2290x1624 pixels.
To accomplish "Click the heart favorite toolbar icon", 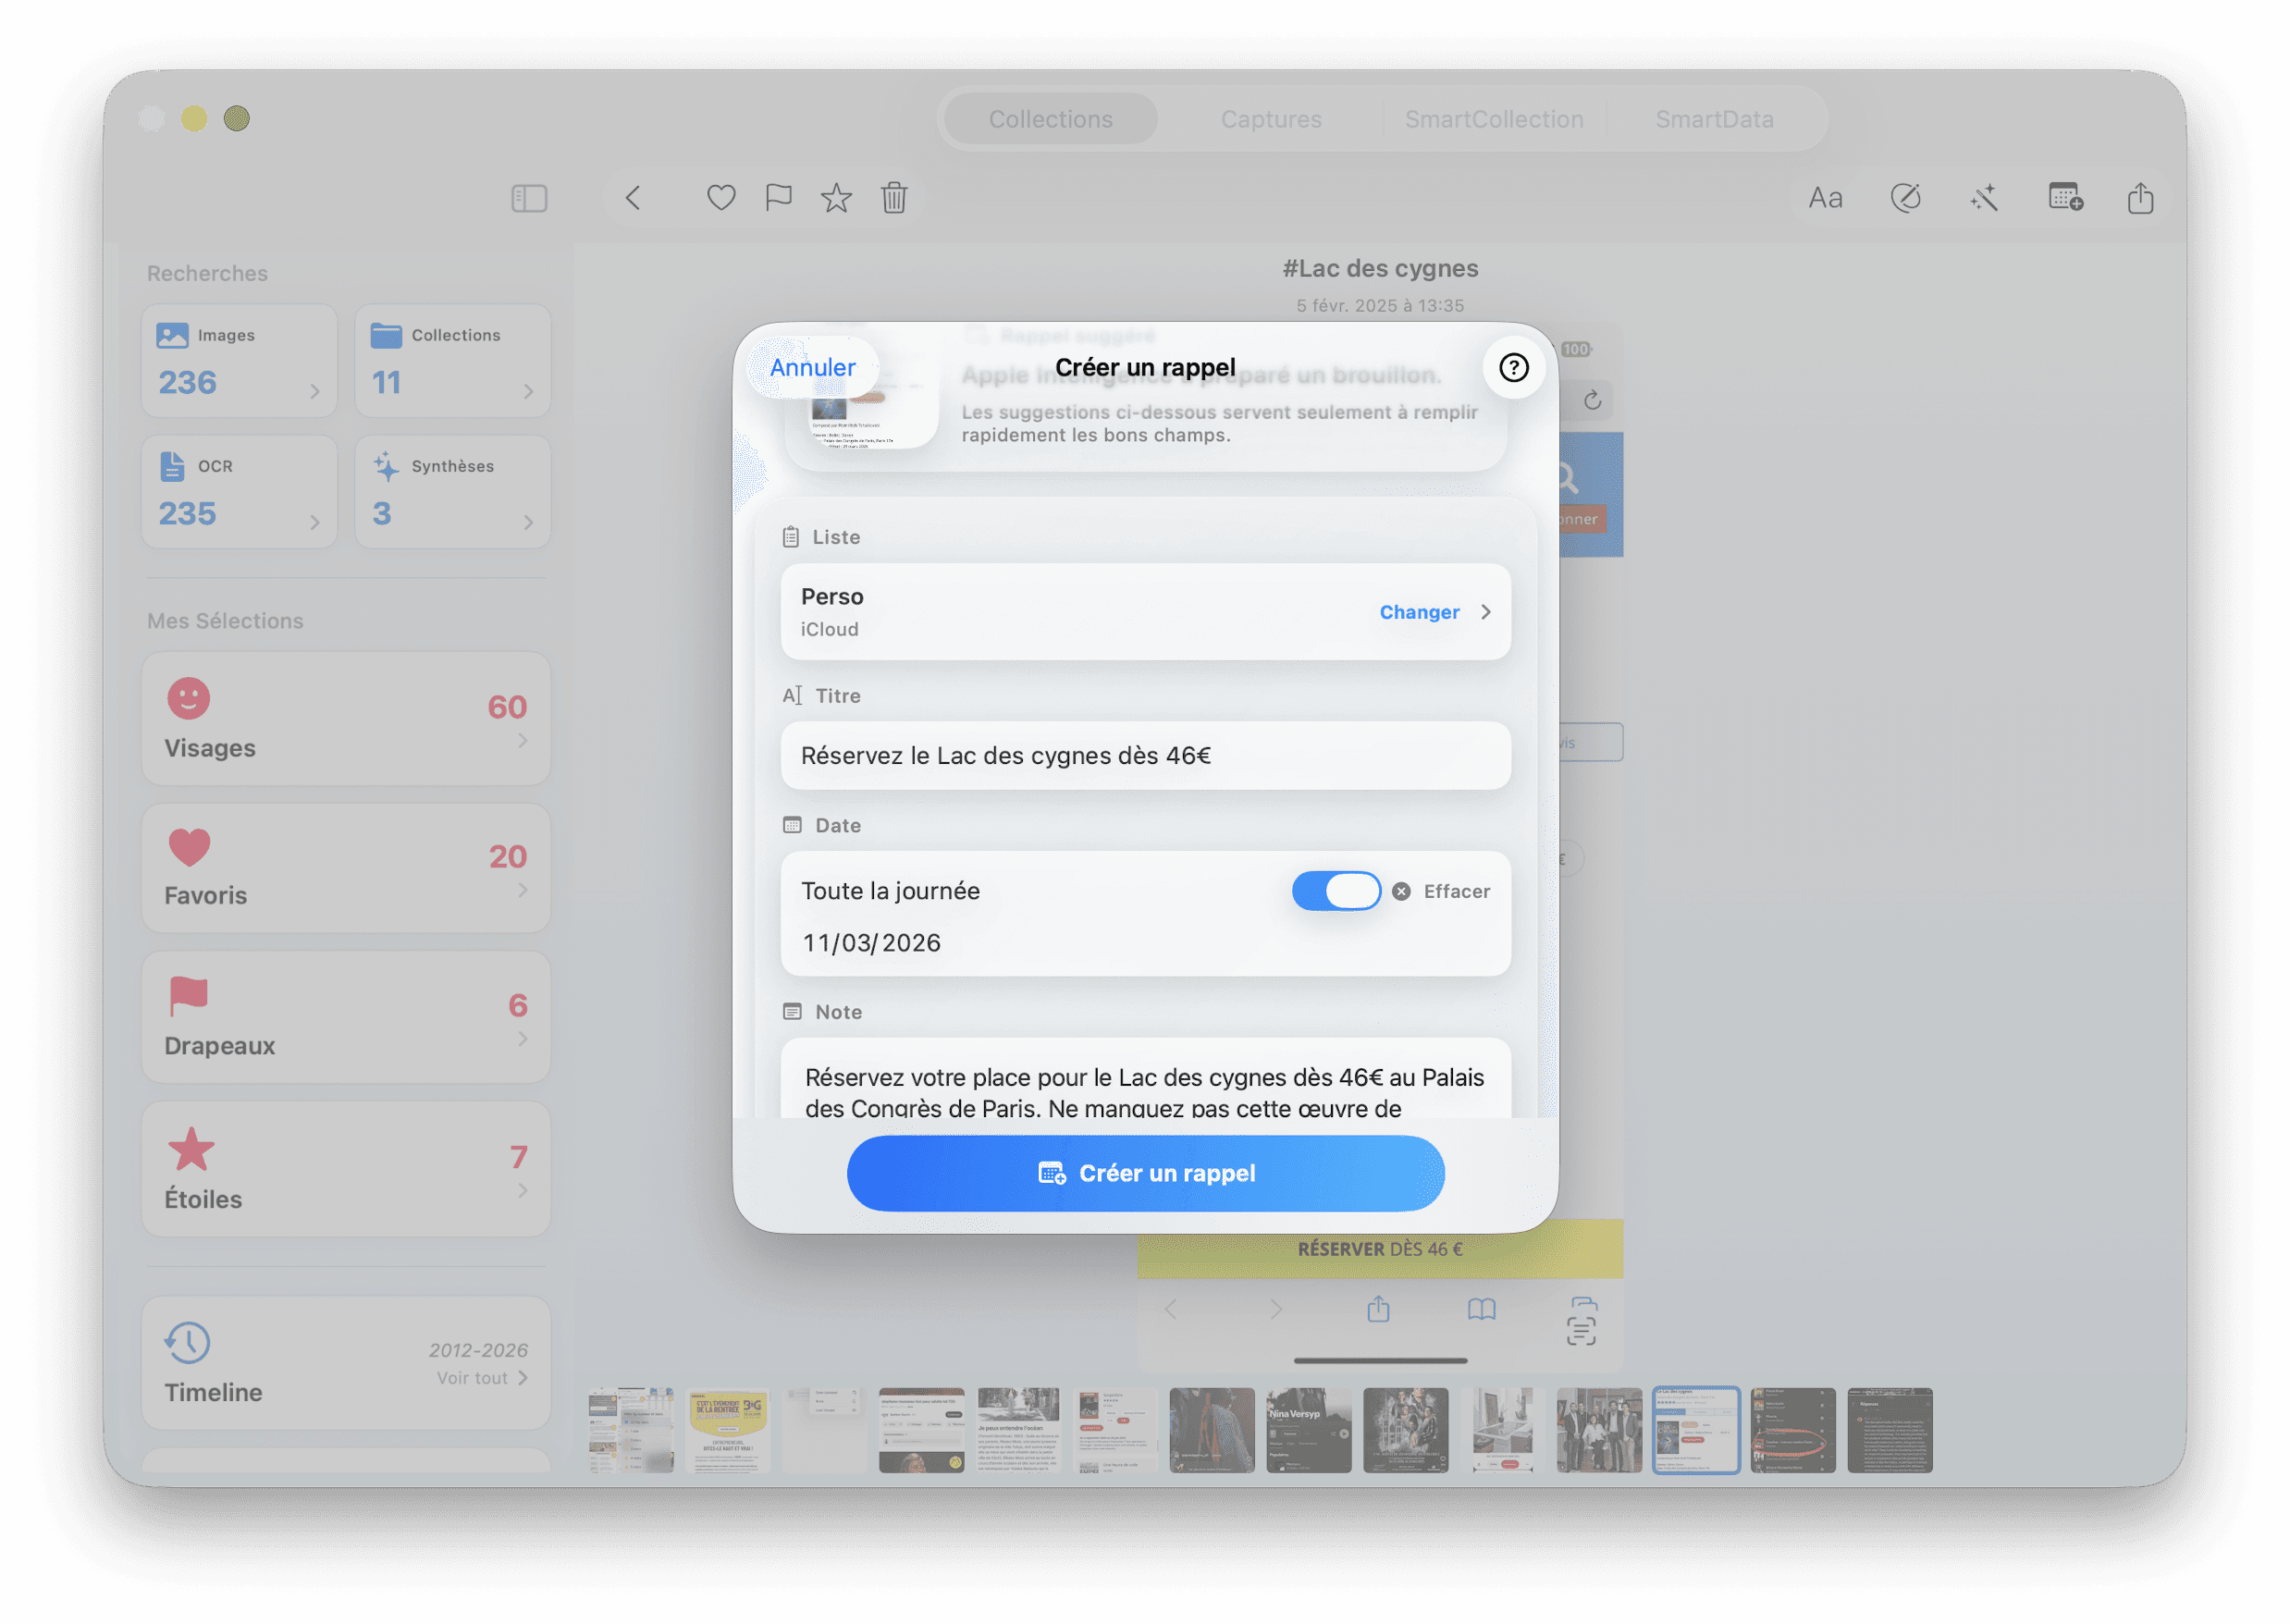I will pos(721,198).
